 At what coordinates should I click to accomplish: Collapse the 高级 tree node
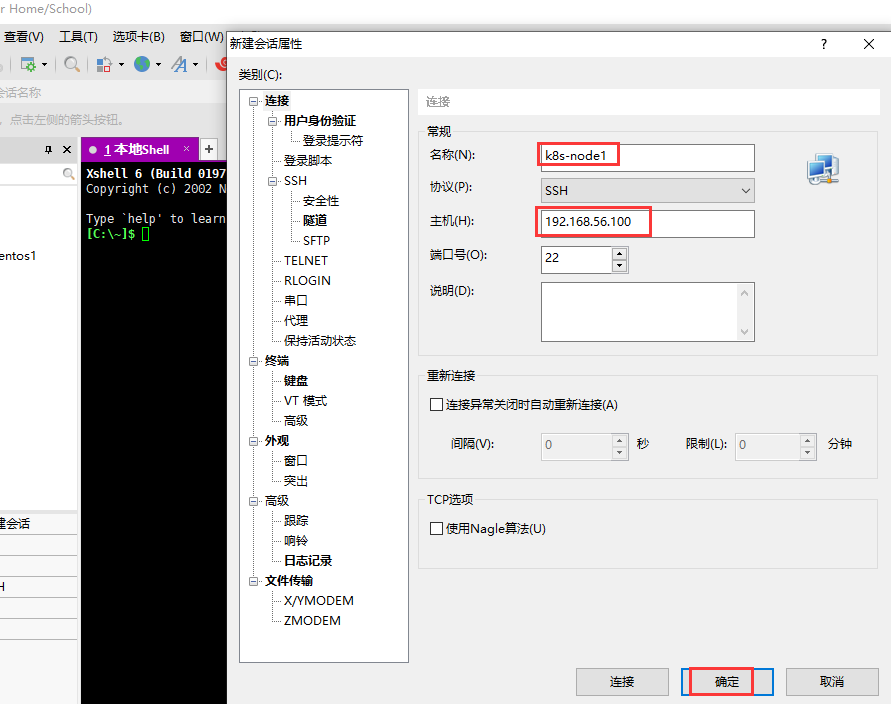[253, 502]
